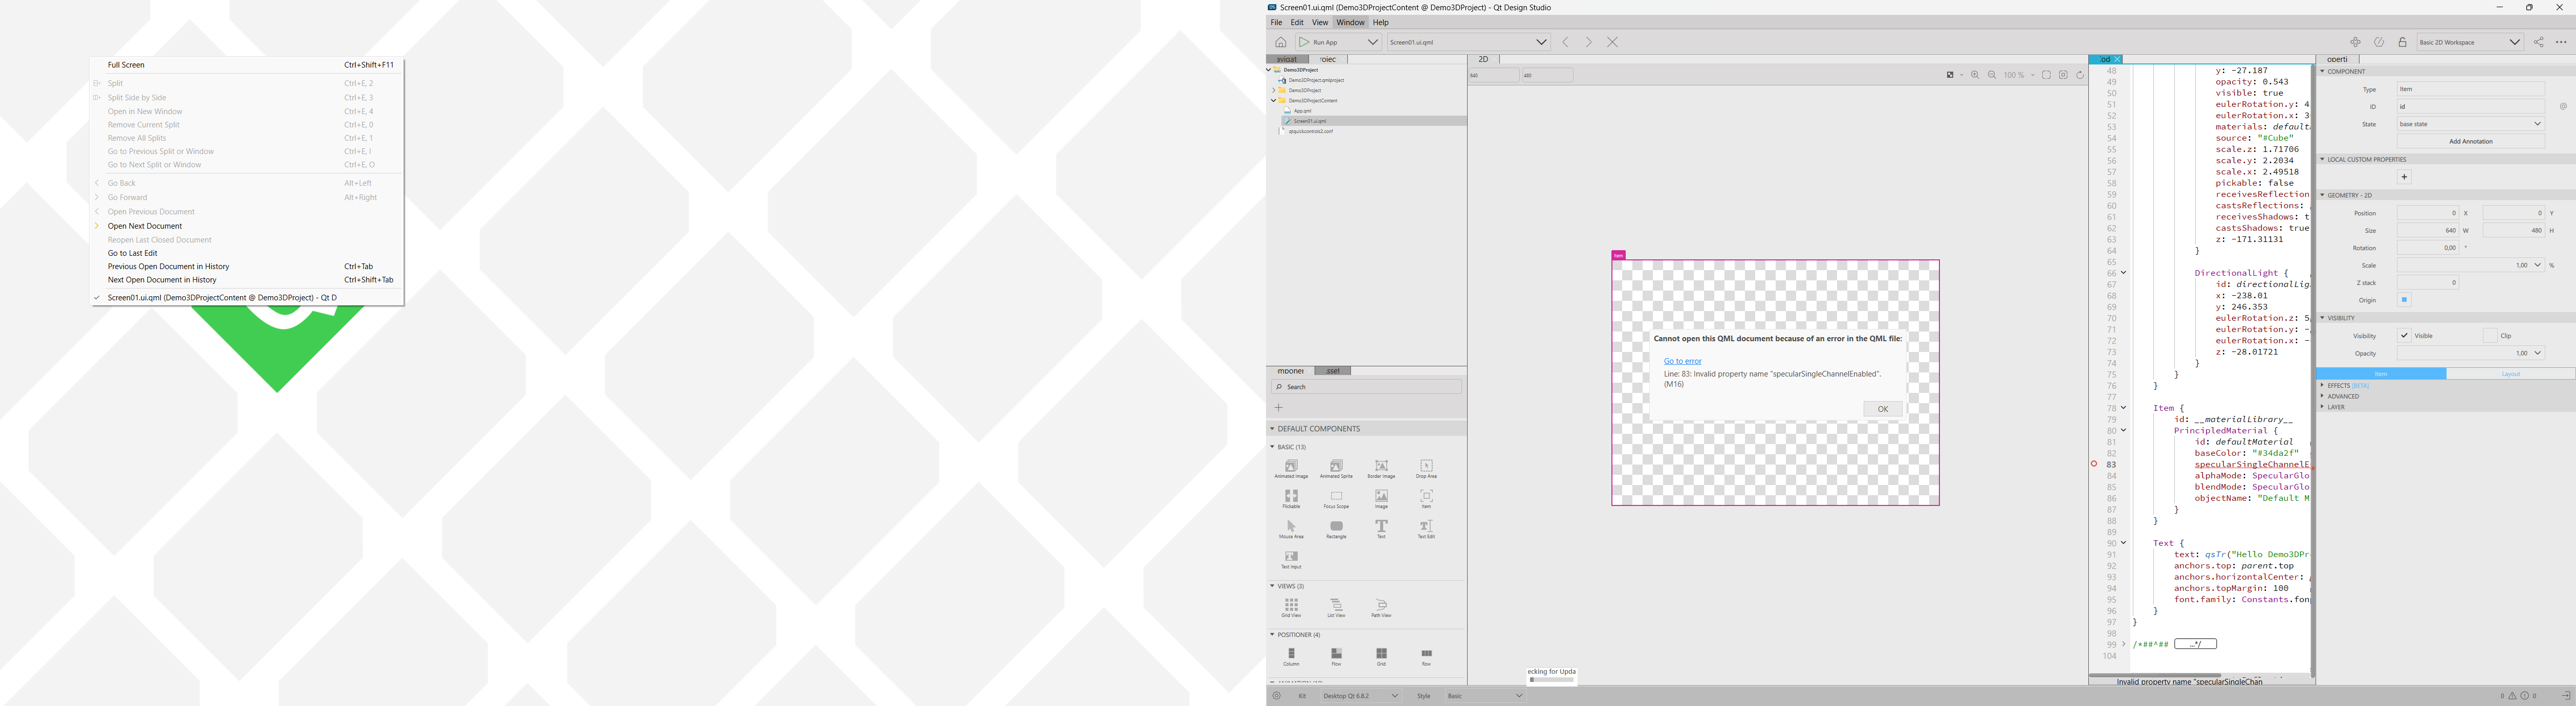Expand the ADVANCED section
This screenshot has height=706, width=2576.
2322,396
